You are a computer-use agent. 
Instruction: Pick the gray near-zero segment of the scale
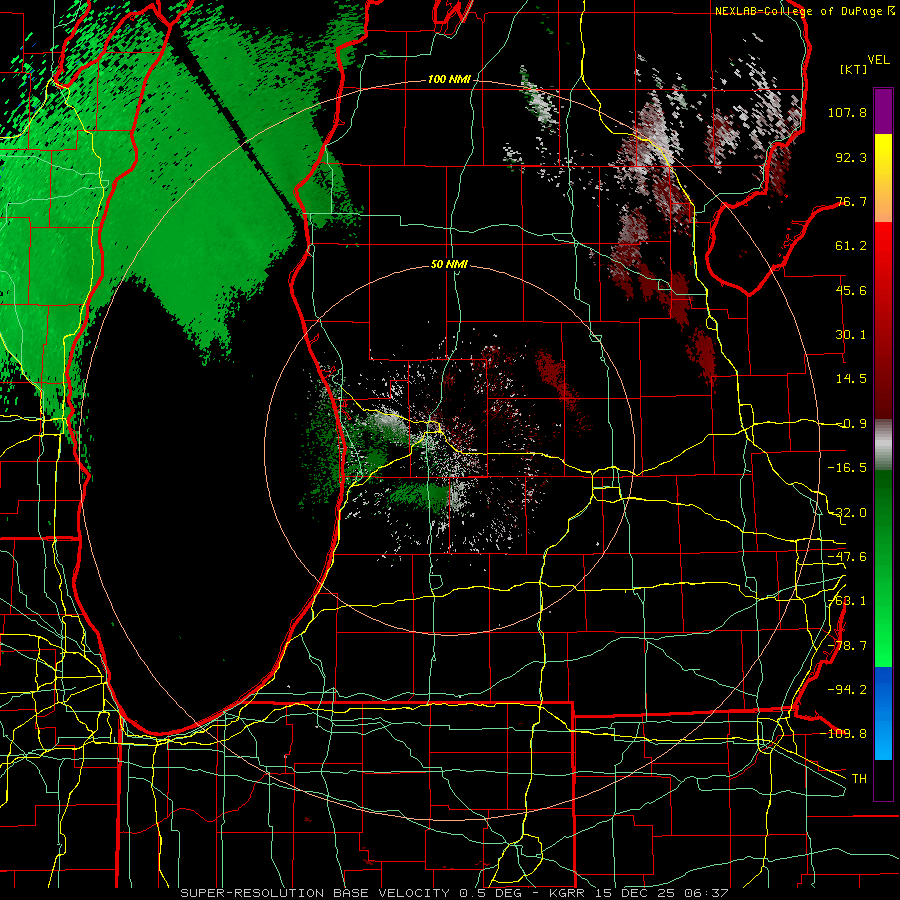883,445
